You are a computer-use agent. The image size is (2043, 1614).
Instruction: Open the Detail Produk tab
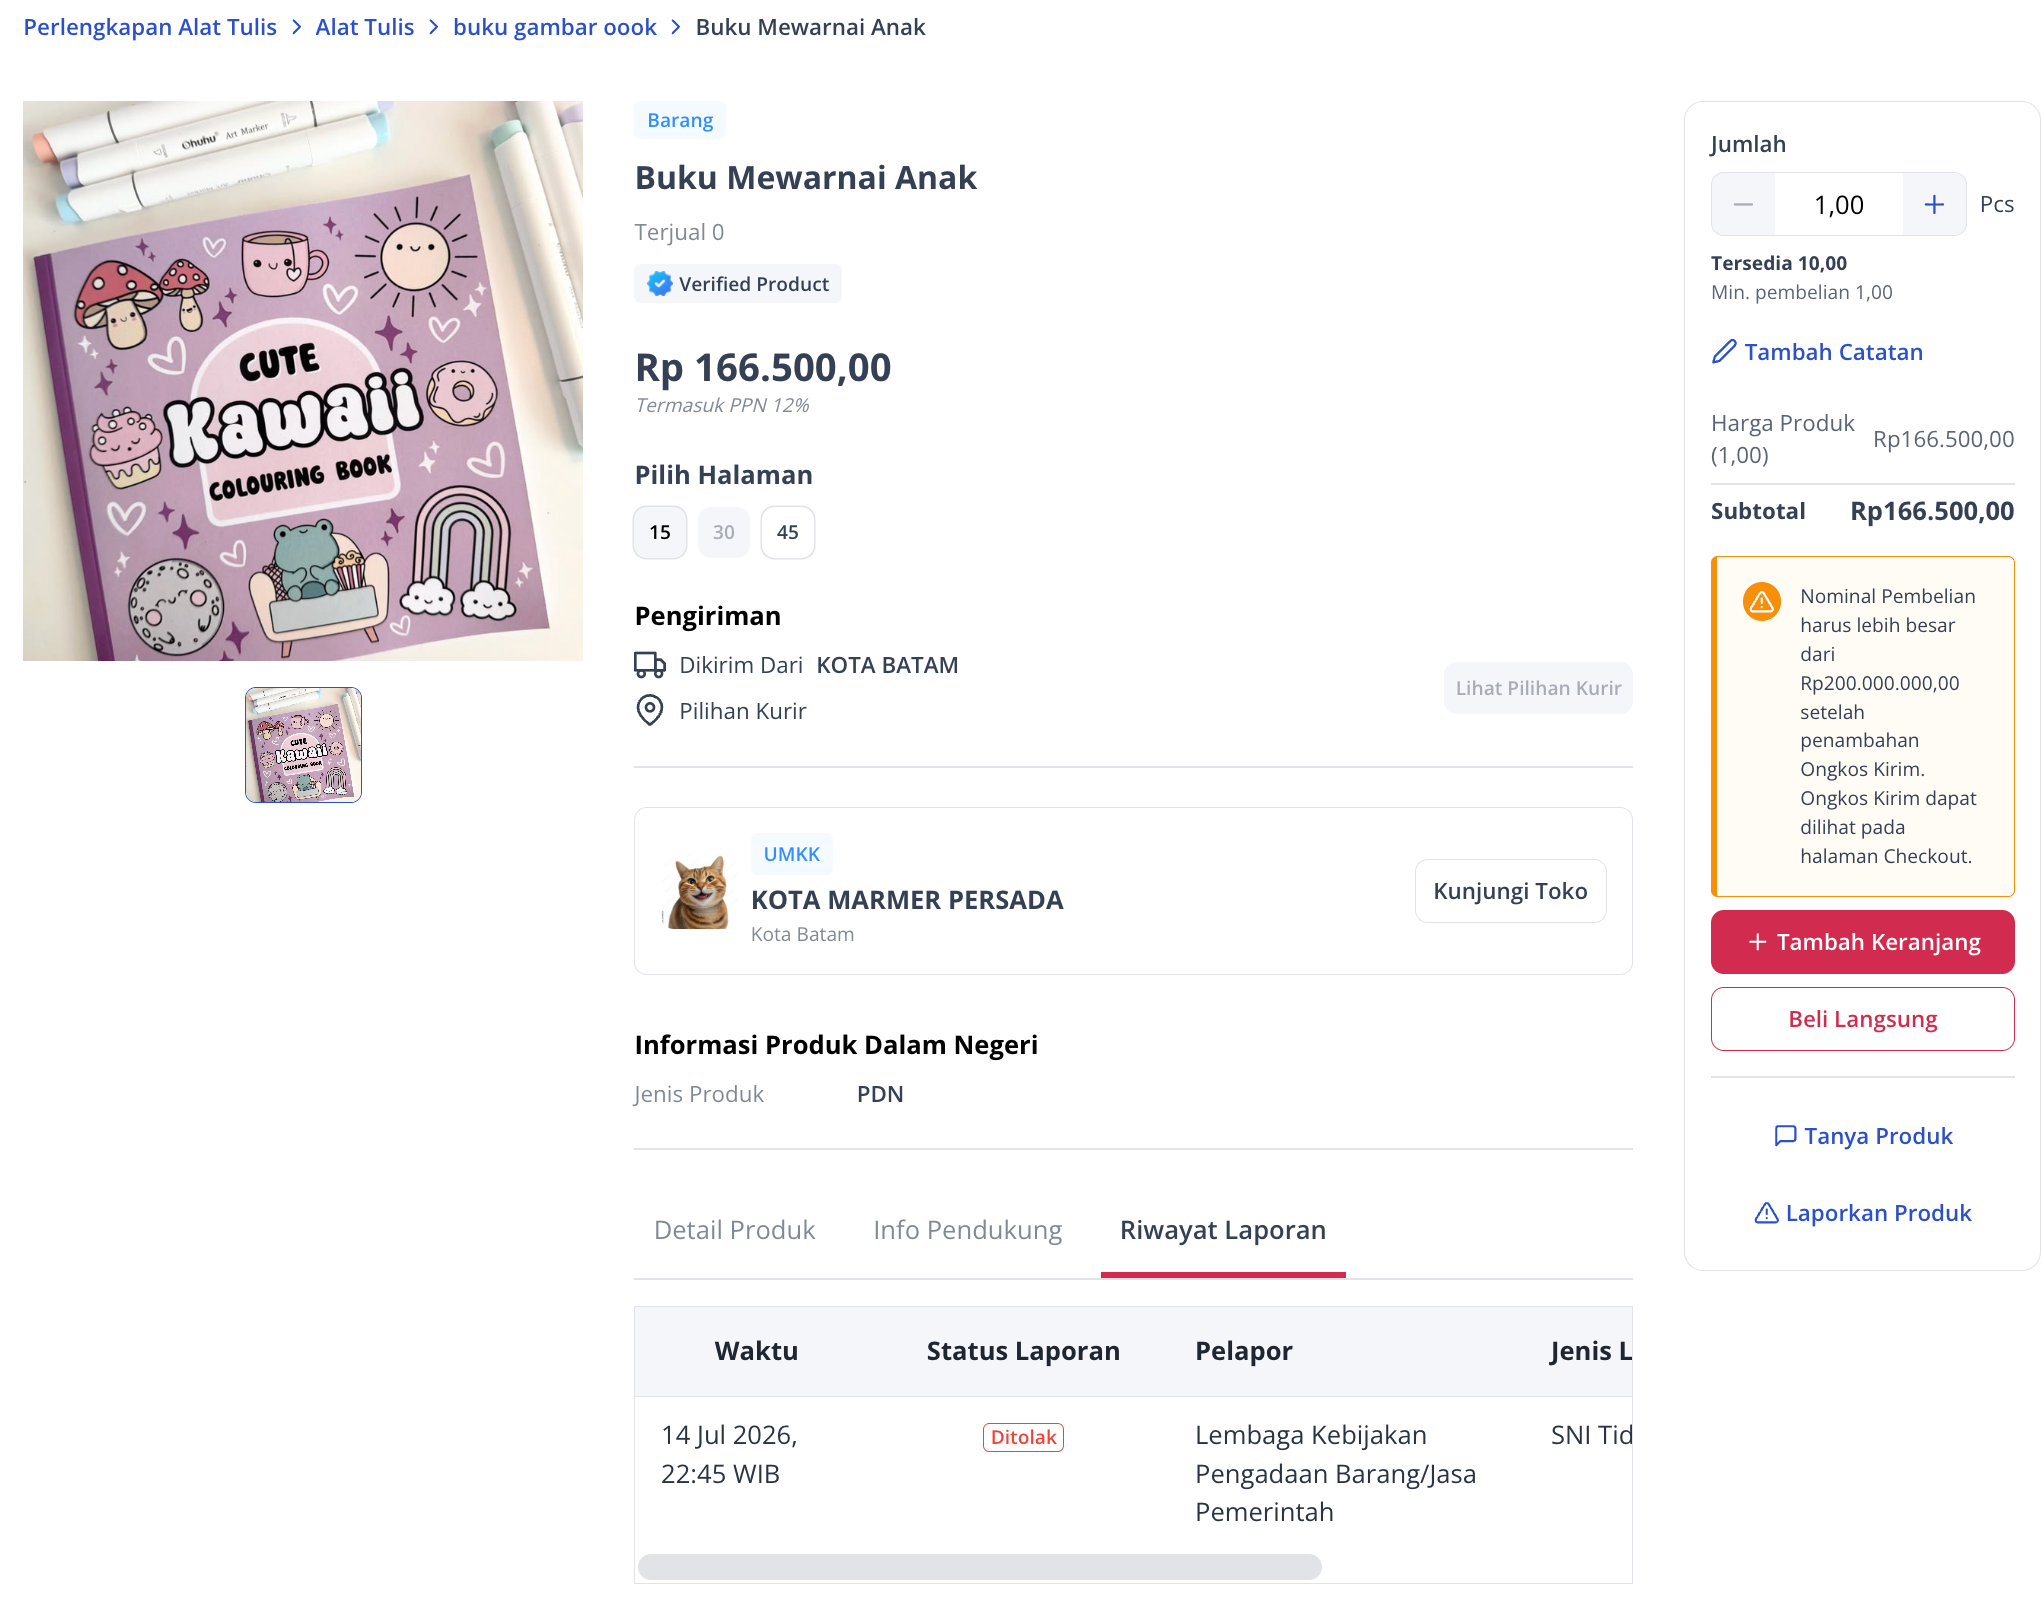[x=735, y=1230]
